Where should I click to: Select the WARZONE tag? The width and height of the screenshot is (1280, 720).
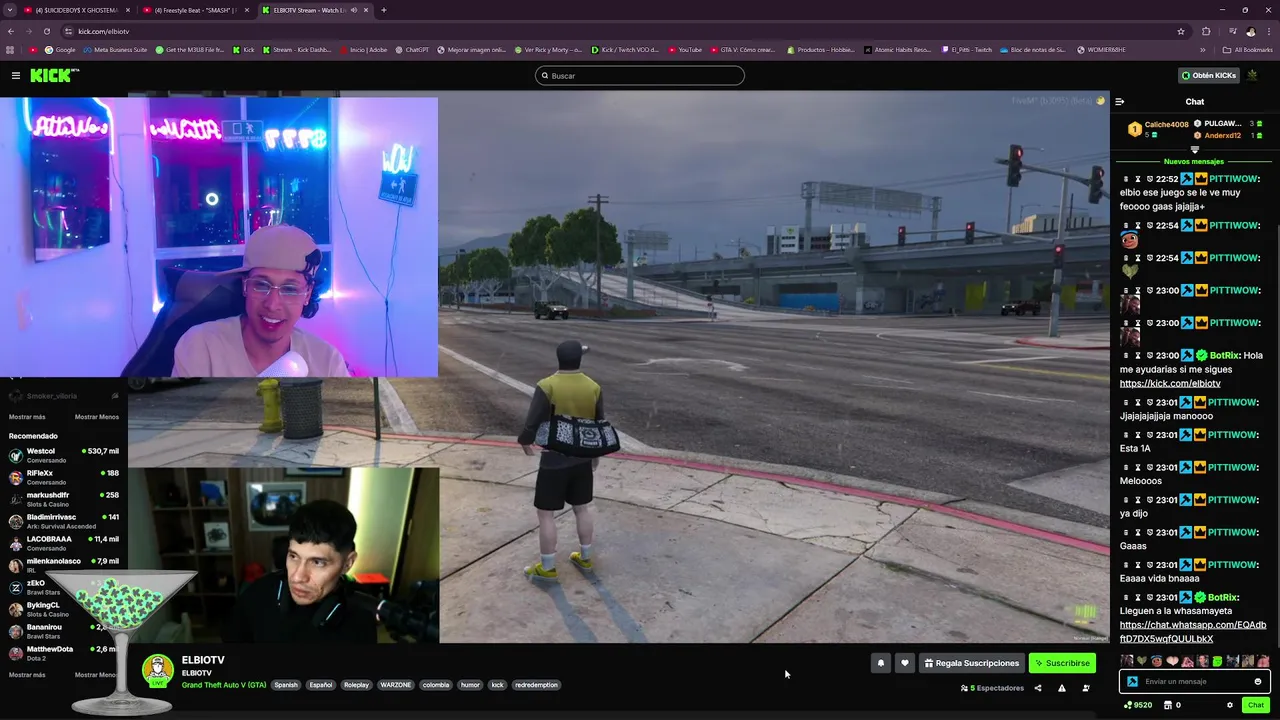point(395,685)
